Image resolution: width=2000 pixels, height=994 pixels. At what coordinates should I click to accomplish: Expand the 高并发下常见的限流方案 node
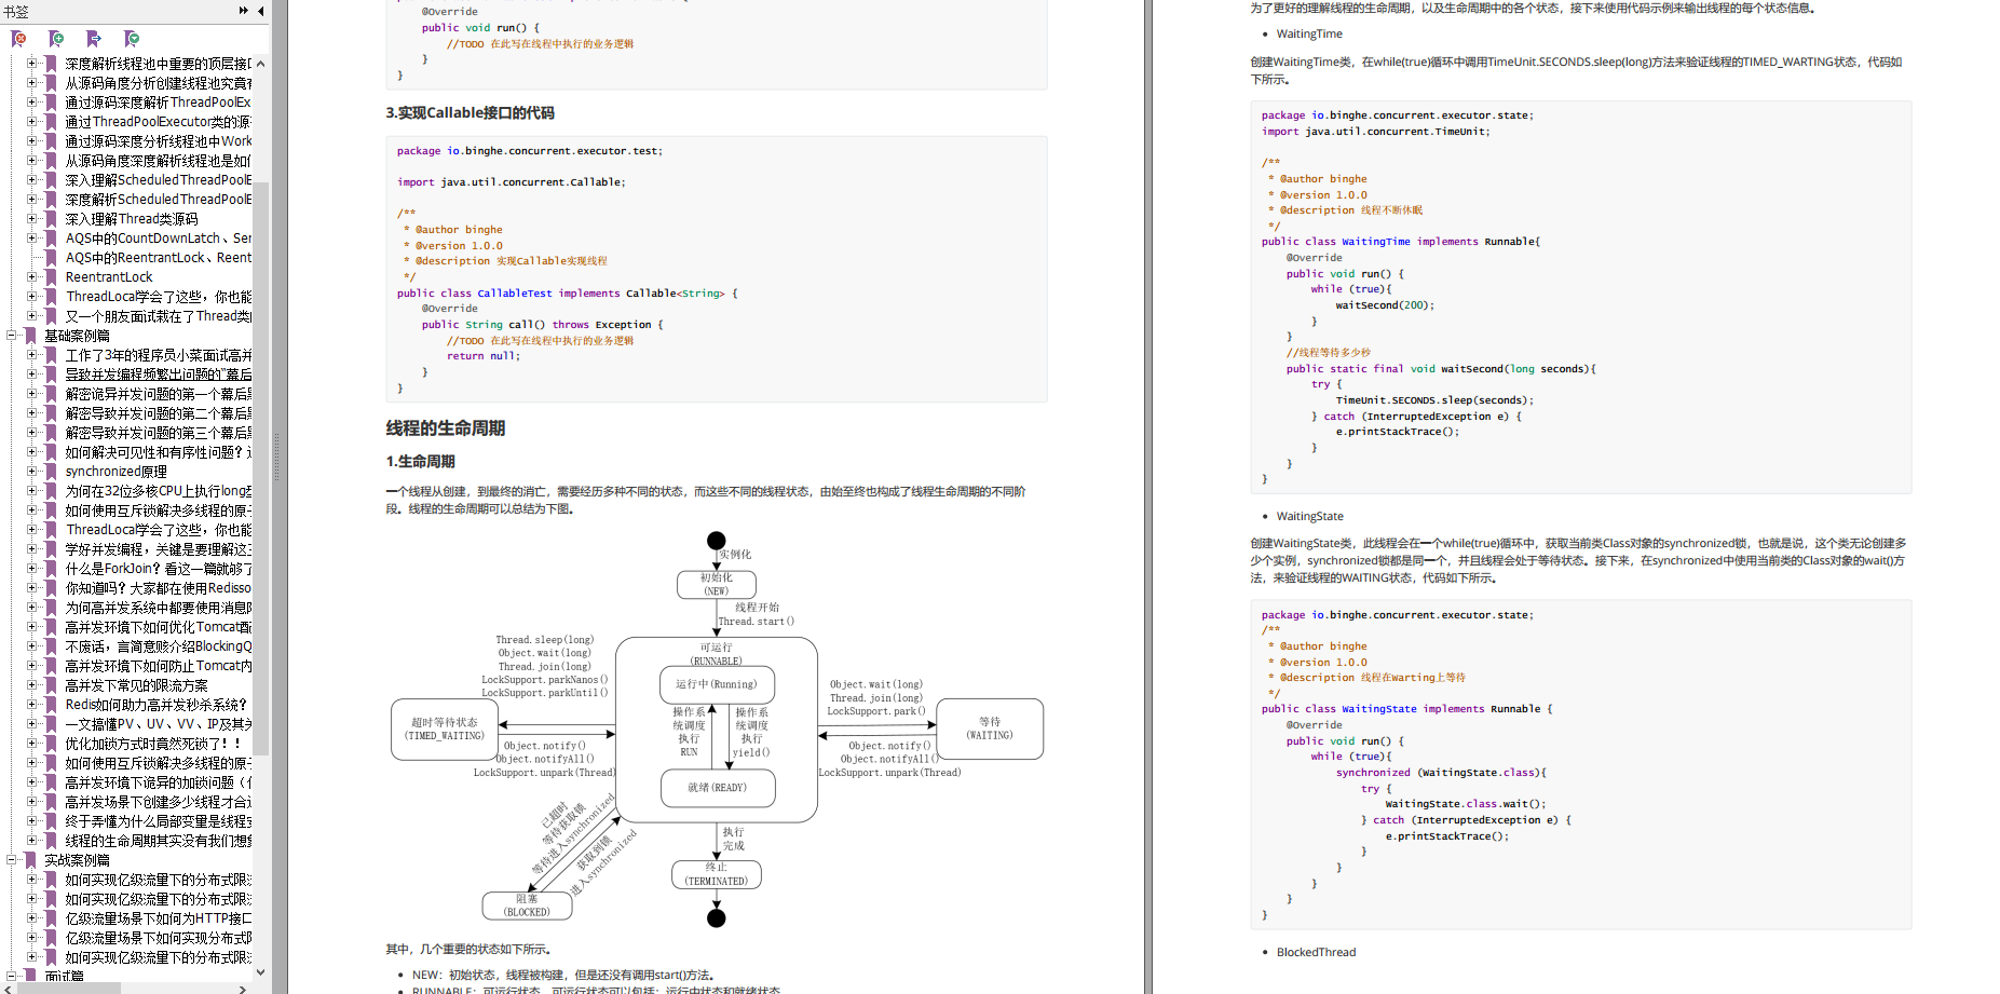coord(32,685)
